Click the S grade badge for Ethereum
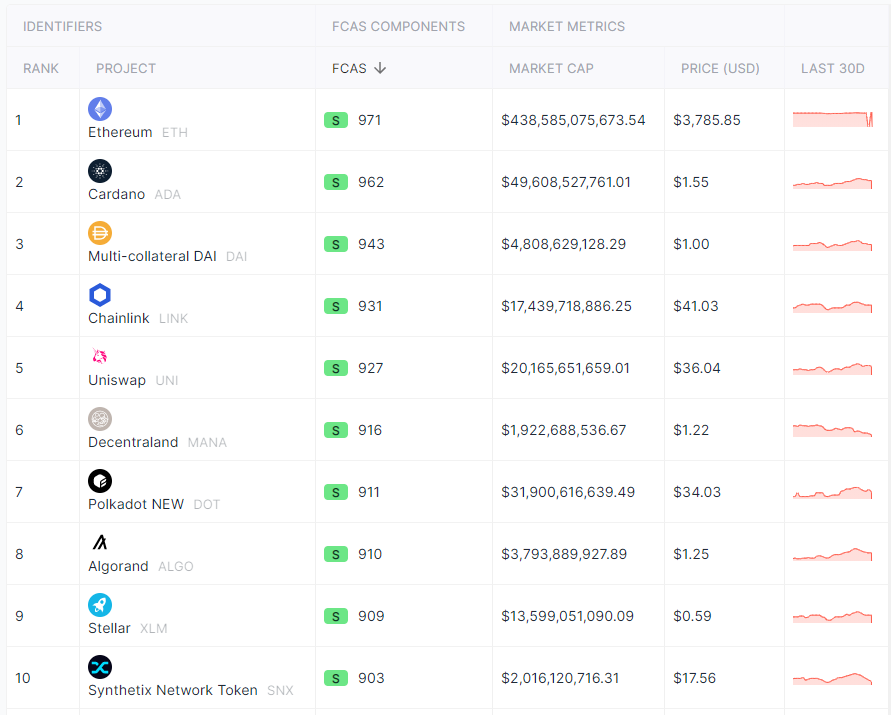 (336, 120)
